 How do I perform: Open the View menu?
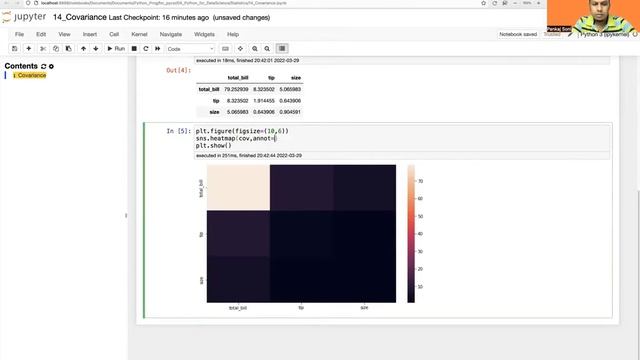(64, 34)
